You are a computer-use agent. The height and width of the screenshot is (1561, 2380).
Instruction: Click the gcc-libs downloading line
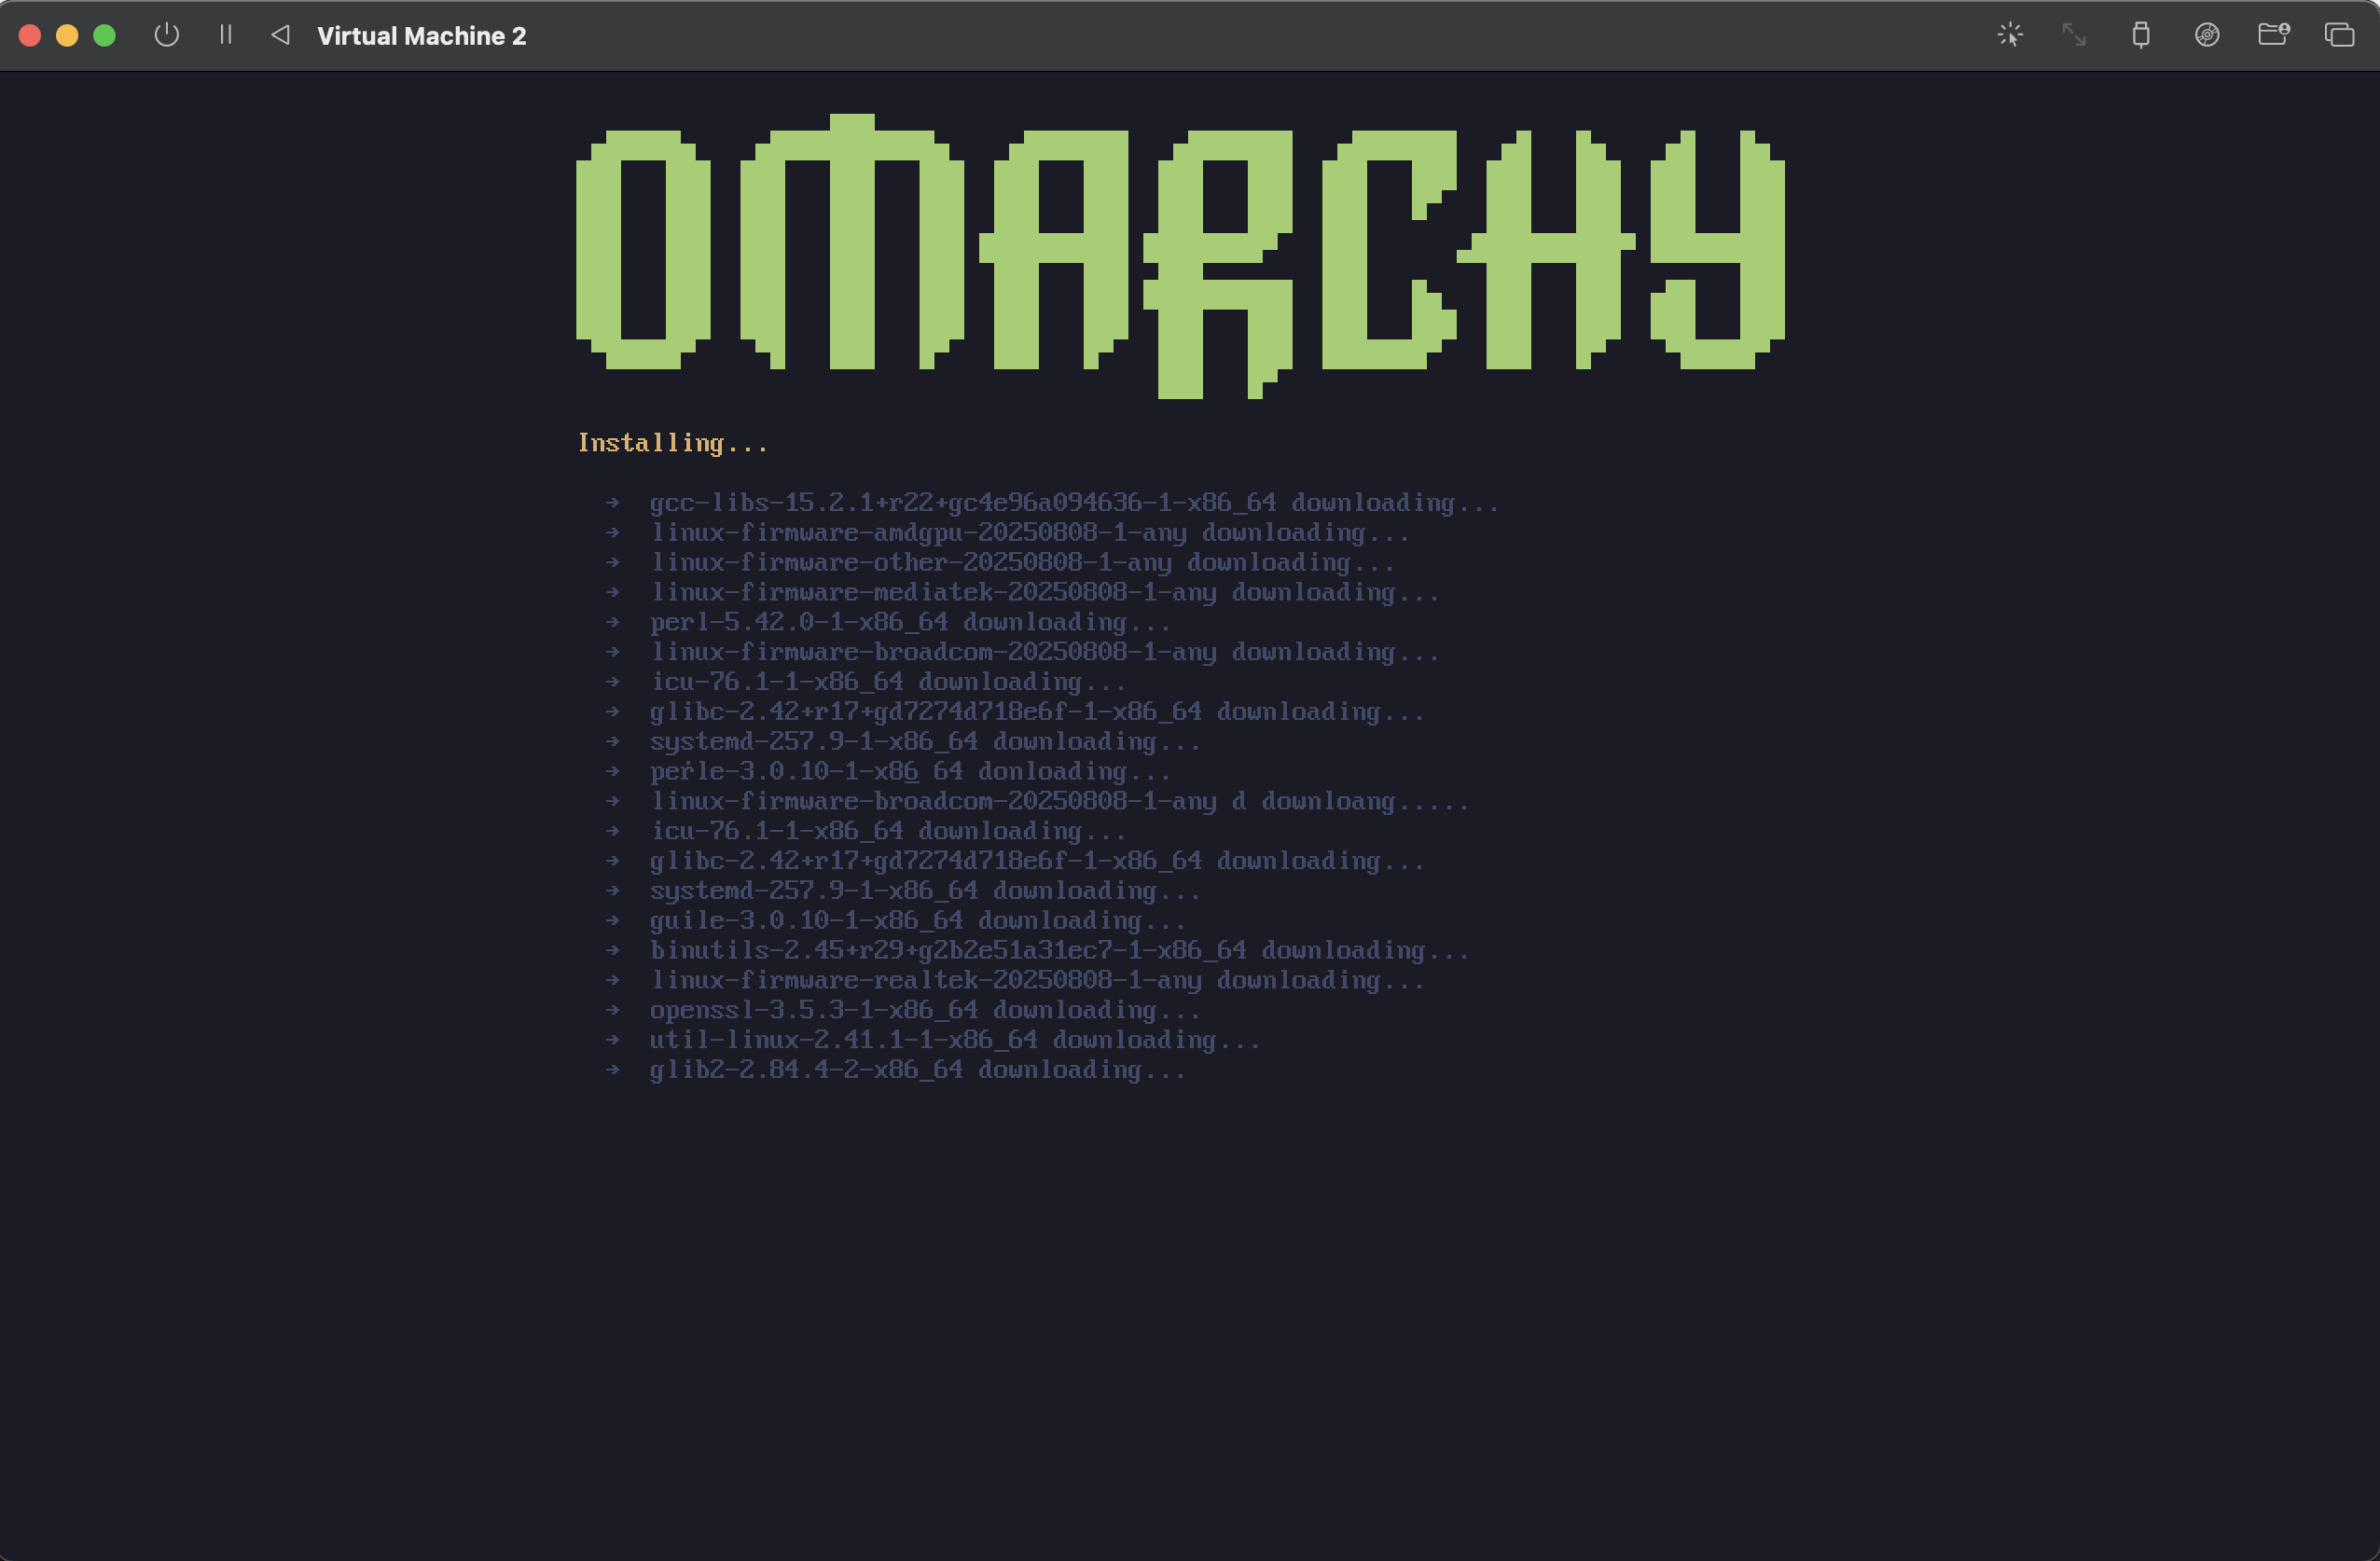click(1073, 503)
